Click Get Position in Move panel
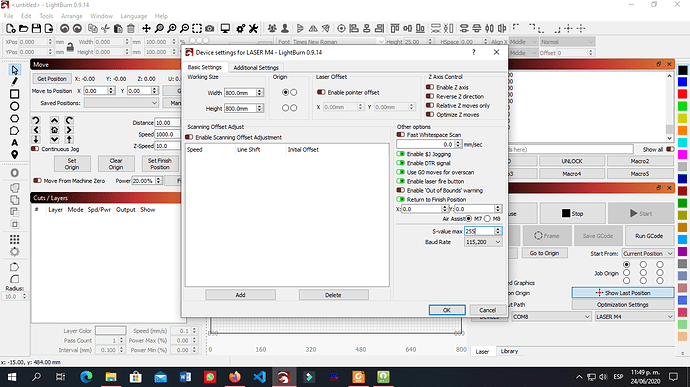The width and height of the screenshot is (690, 387). (51, 78)
